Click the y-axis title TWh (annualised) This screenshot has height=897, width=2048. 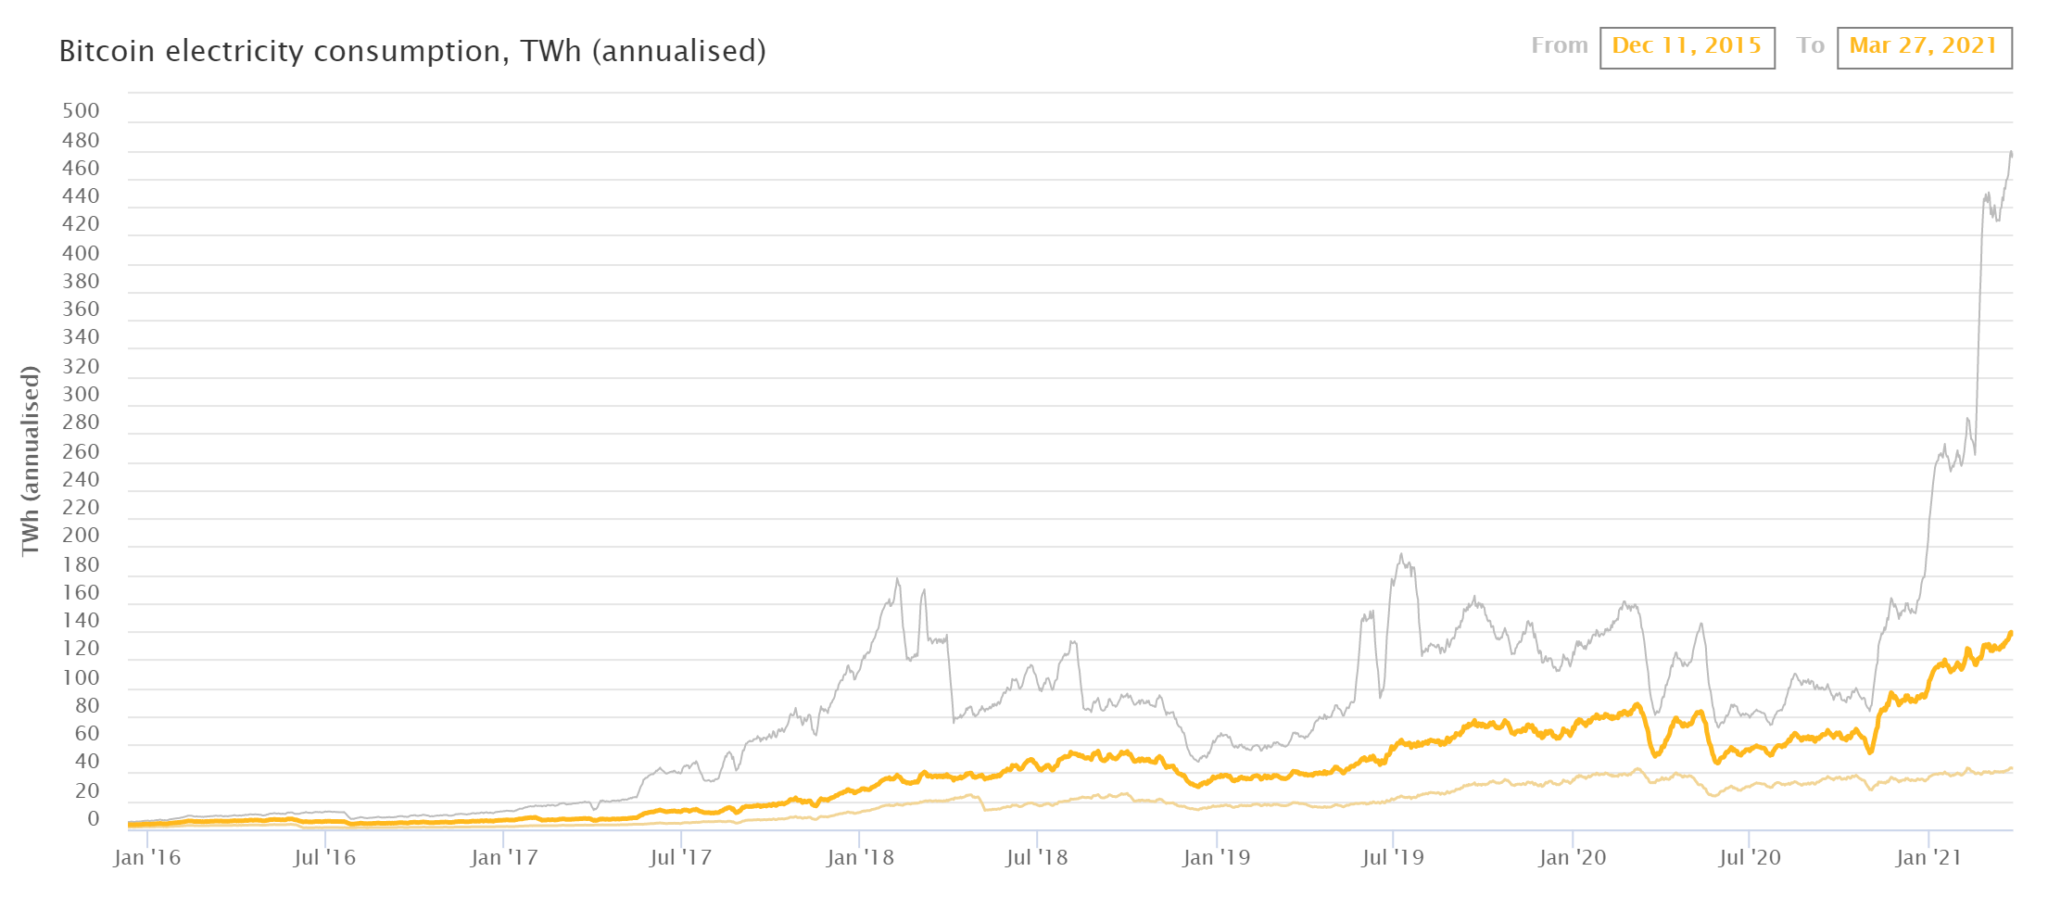coord(31,460)
